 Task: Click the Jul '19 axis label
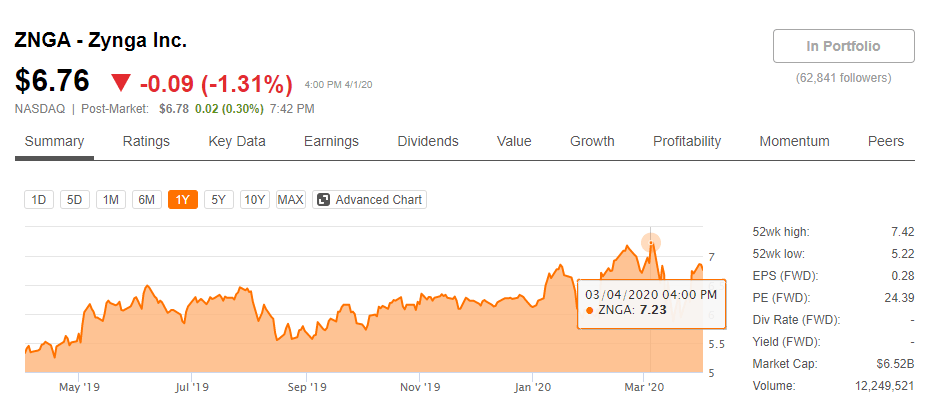[x=193, y=388]
